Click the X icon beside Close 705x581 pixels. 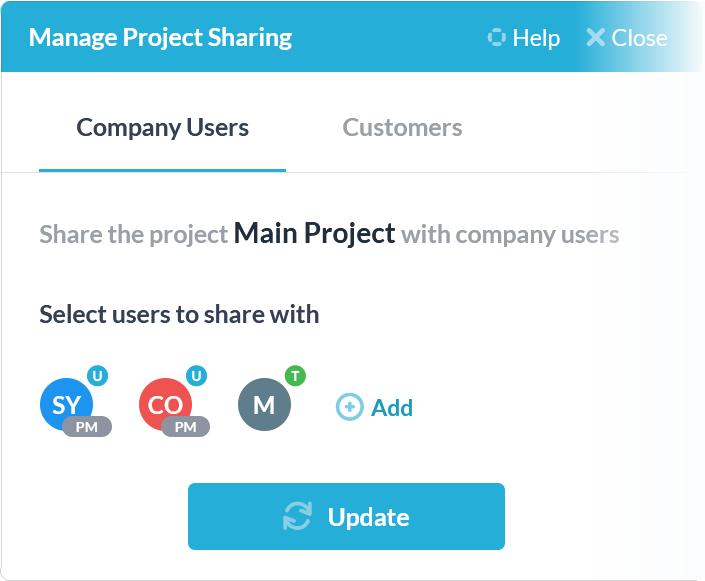point(595,37)
